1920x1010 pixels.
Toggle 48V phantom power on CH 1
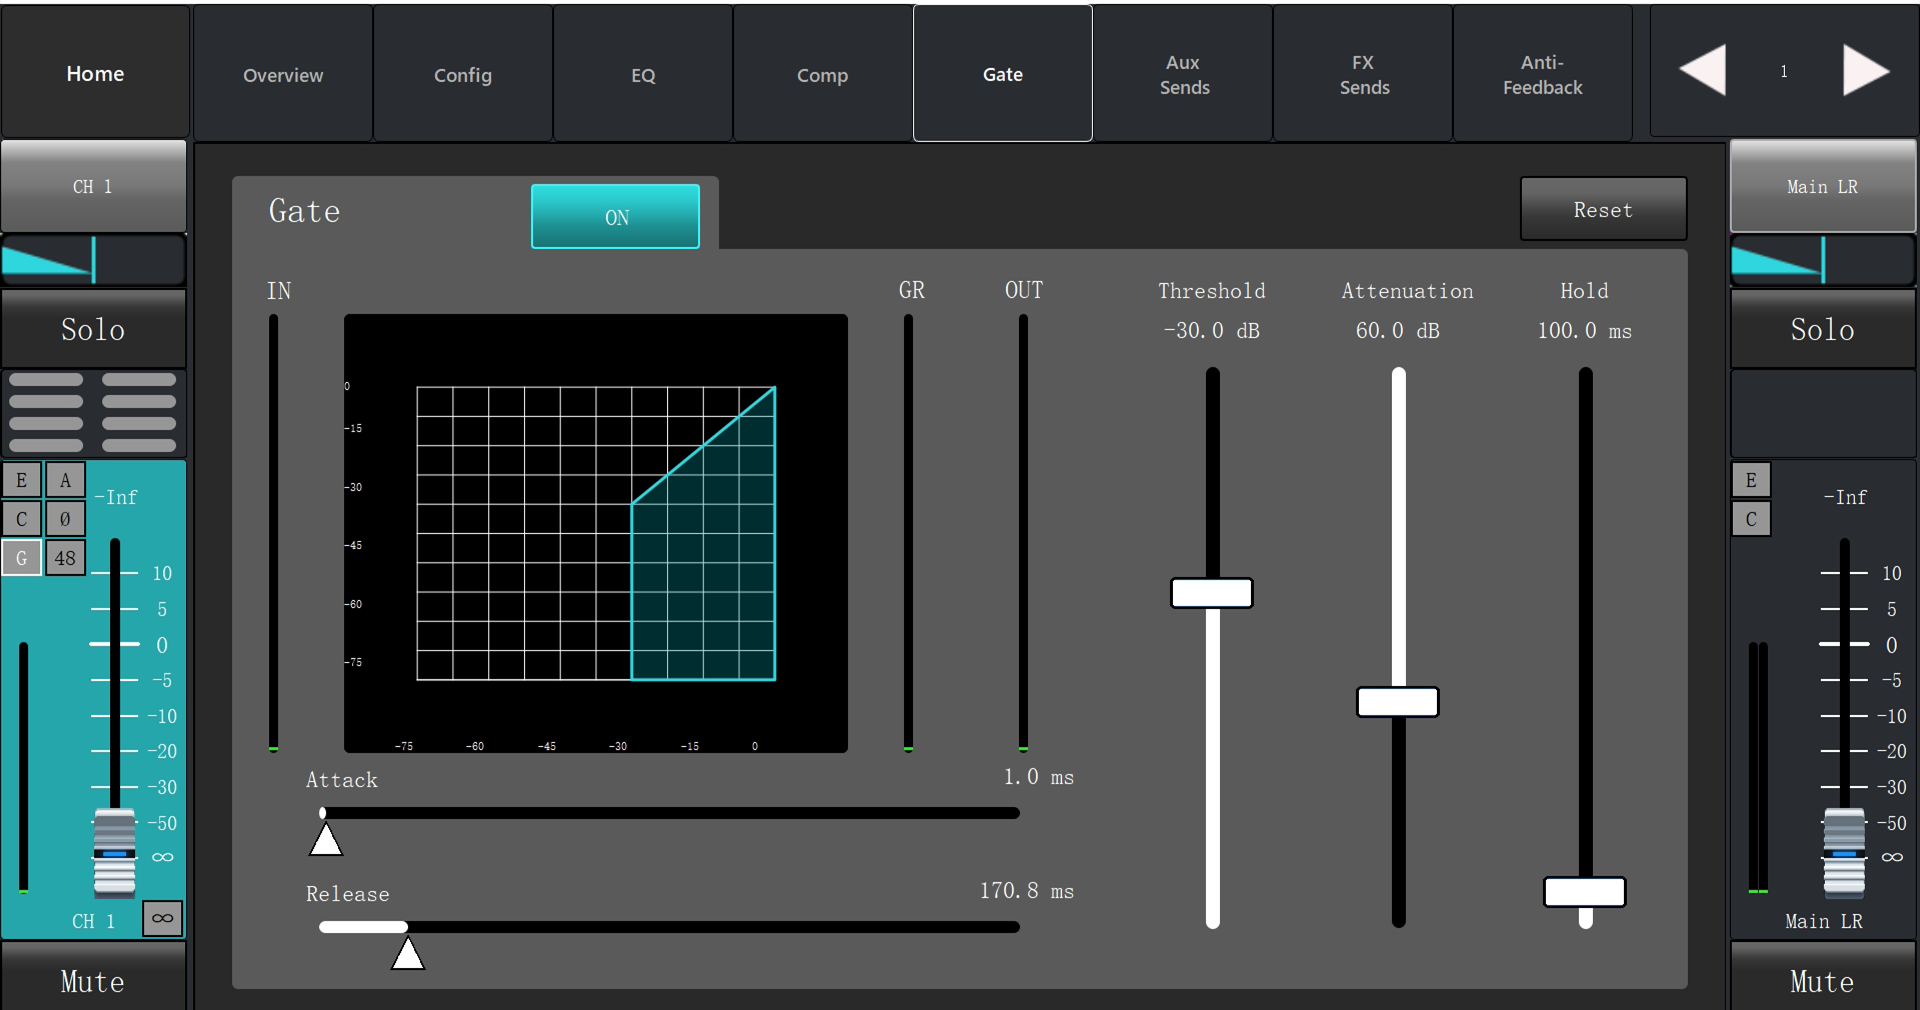pos(65,558)
